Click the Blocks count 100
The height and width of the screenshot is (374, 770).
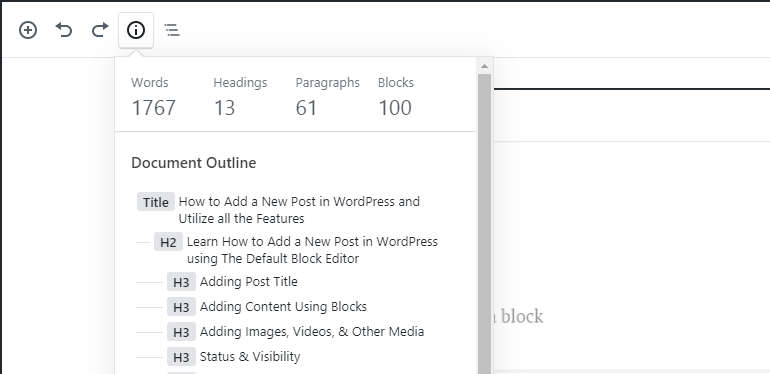click(395, 108)
